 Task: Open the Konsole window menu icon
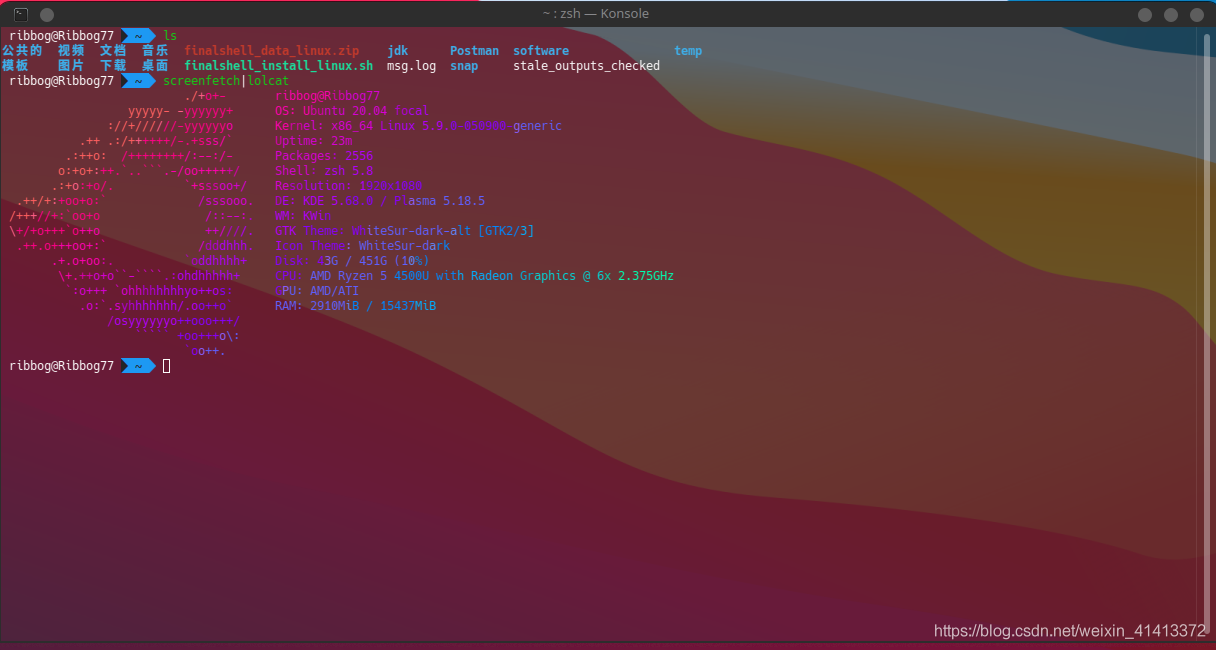[x=21, y=14]
